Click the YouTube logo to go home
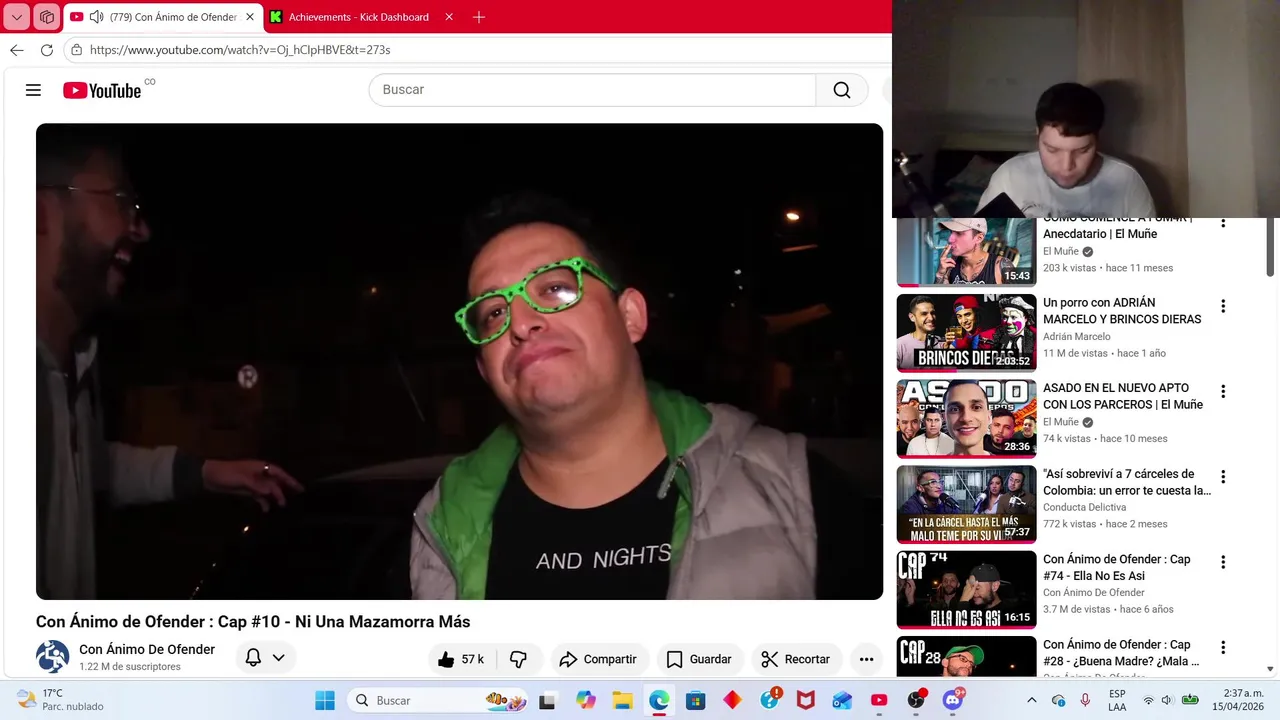 pos(102,90)
